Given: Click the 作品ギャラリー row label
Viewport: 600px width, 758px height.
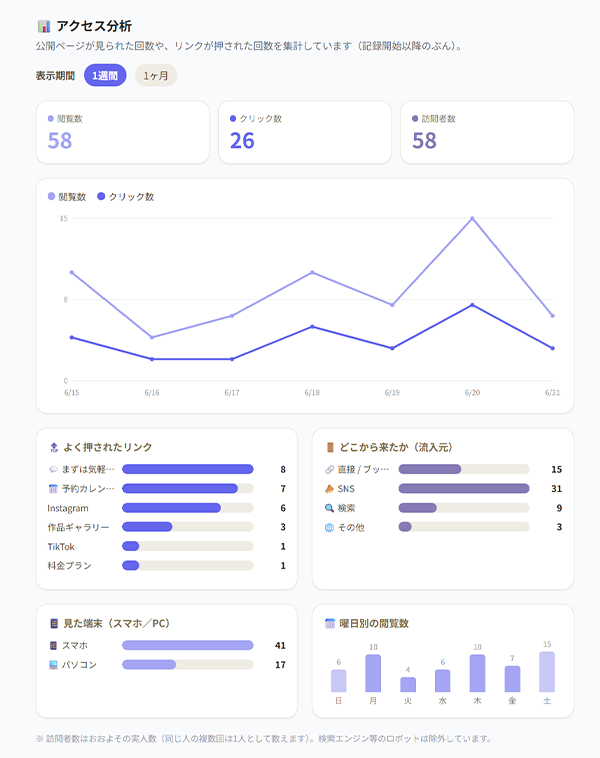Looking at the screenshot, I should pyautogui.click(x=78, y=527).
